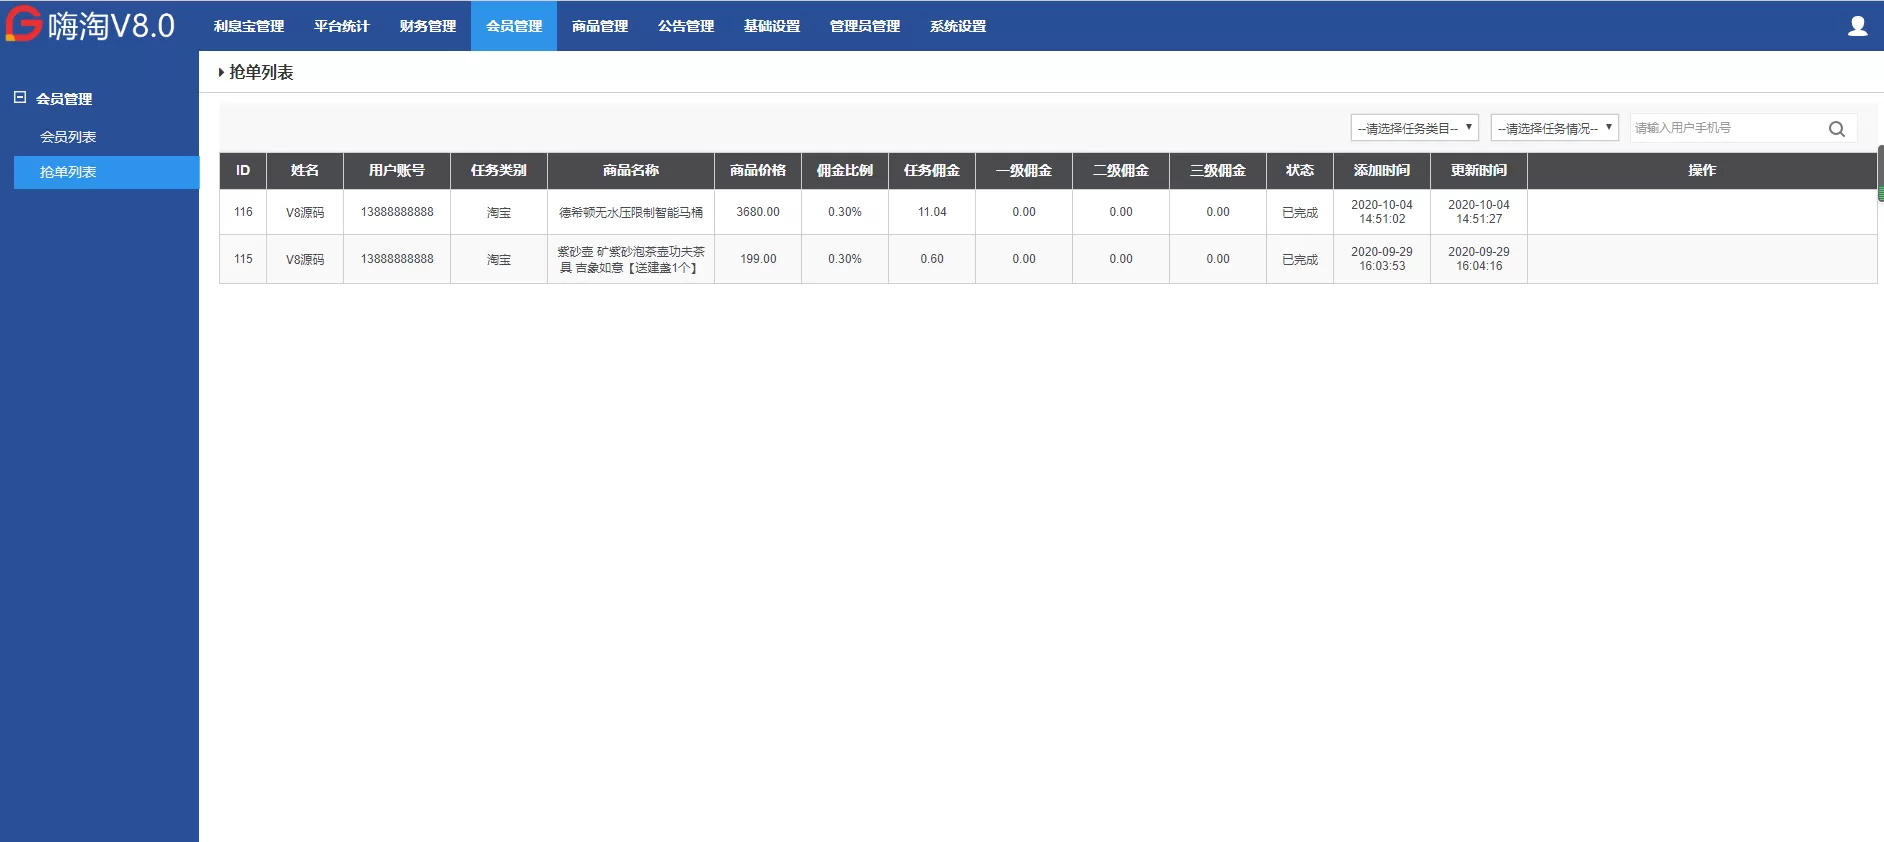Screen dimensions: 1884x842
Task: Open the 管理员管理 menu
Action: click(865, 26)
